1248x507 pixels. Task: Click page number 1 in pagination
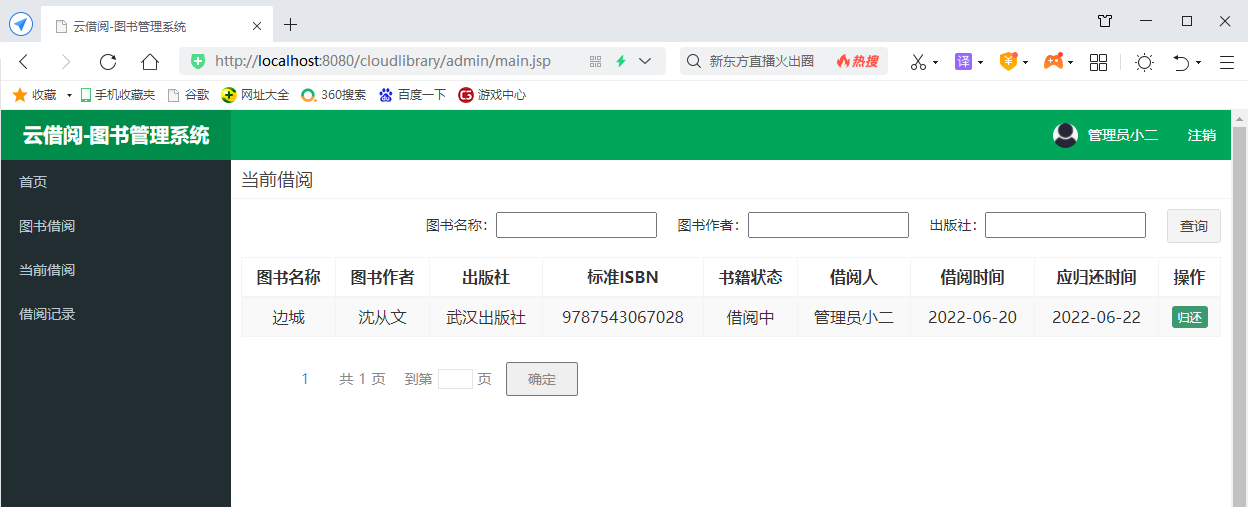[x=305, y=379]
